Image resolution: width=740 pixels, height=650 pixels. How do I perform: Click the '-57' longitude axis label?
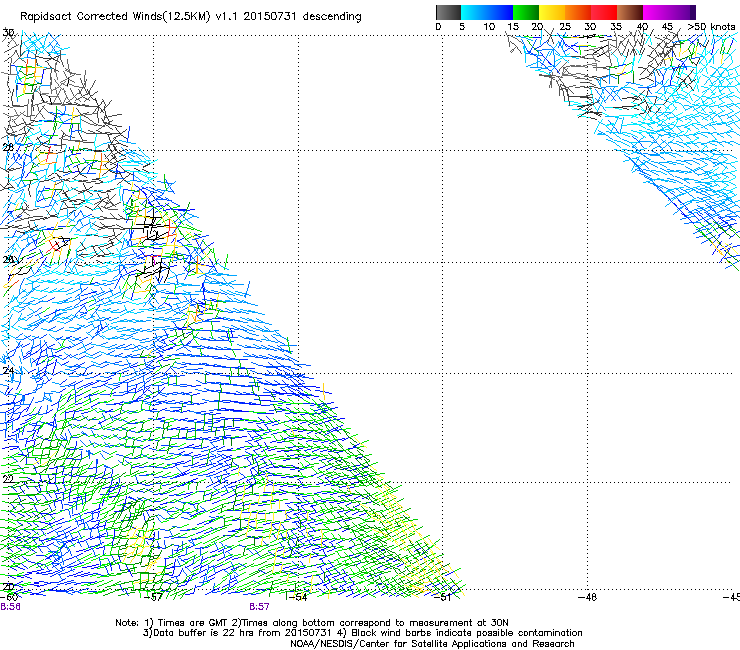coord(153,597)
